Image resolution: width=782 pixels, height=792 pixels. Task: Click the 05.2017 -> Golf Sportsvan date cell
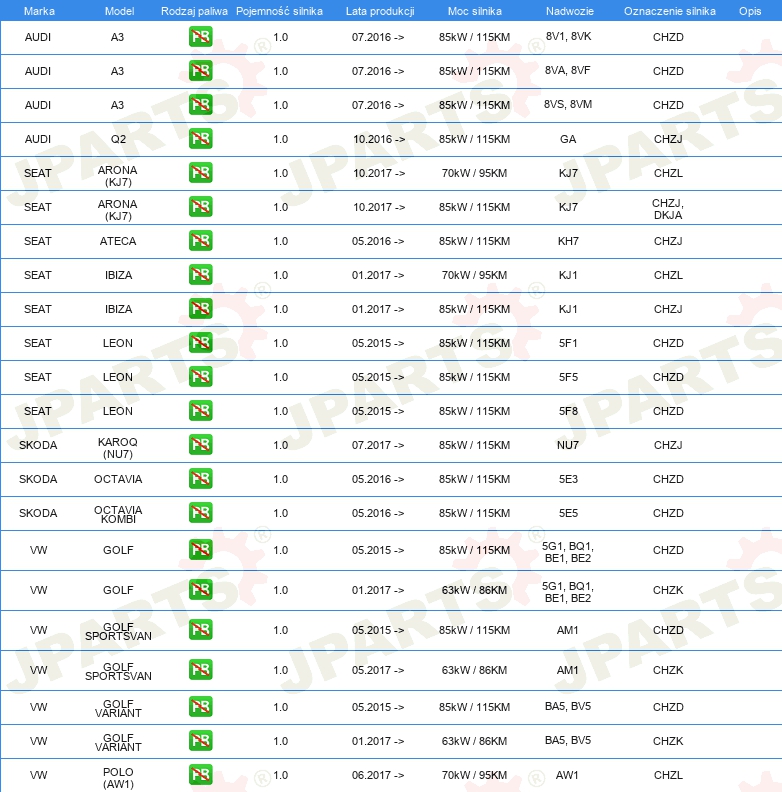tap(378, 670)
